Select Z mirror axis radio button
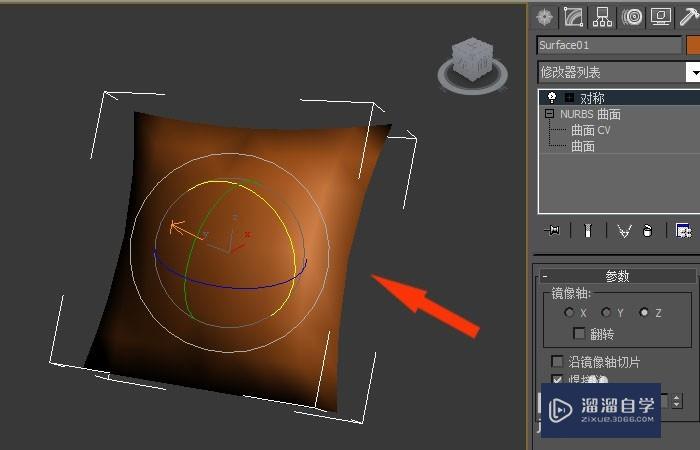The height and width of the screenshot is (450, 700). pos(644,312)
